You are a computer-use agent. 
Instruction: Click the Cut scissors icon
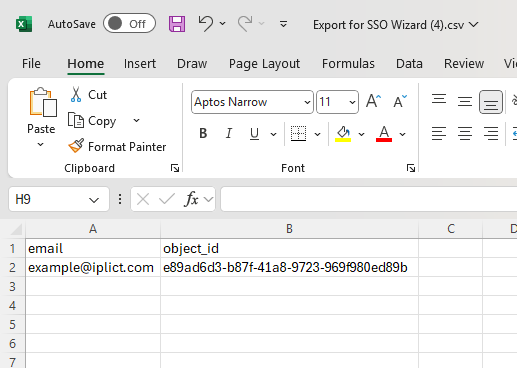coord(76,95)
